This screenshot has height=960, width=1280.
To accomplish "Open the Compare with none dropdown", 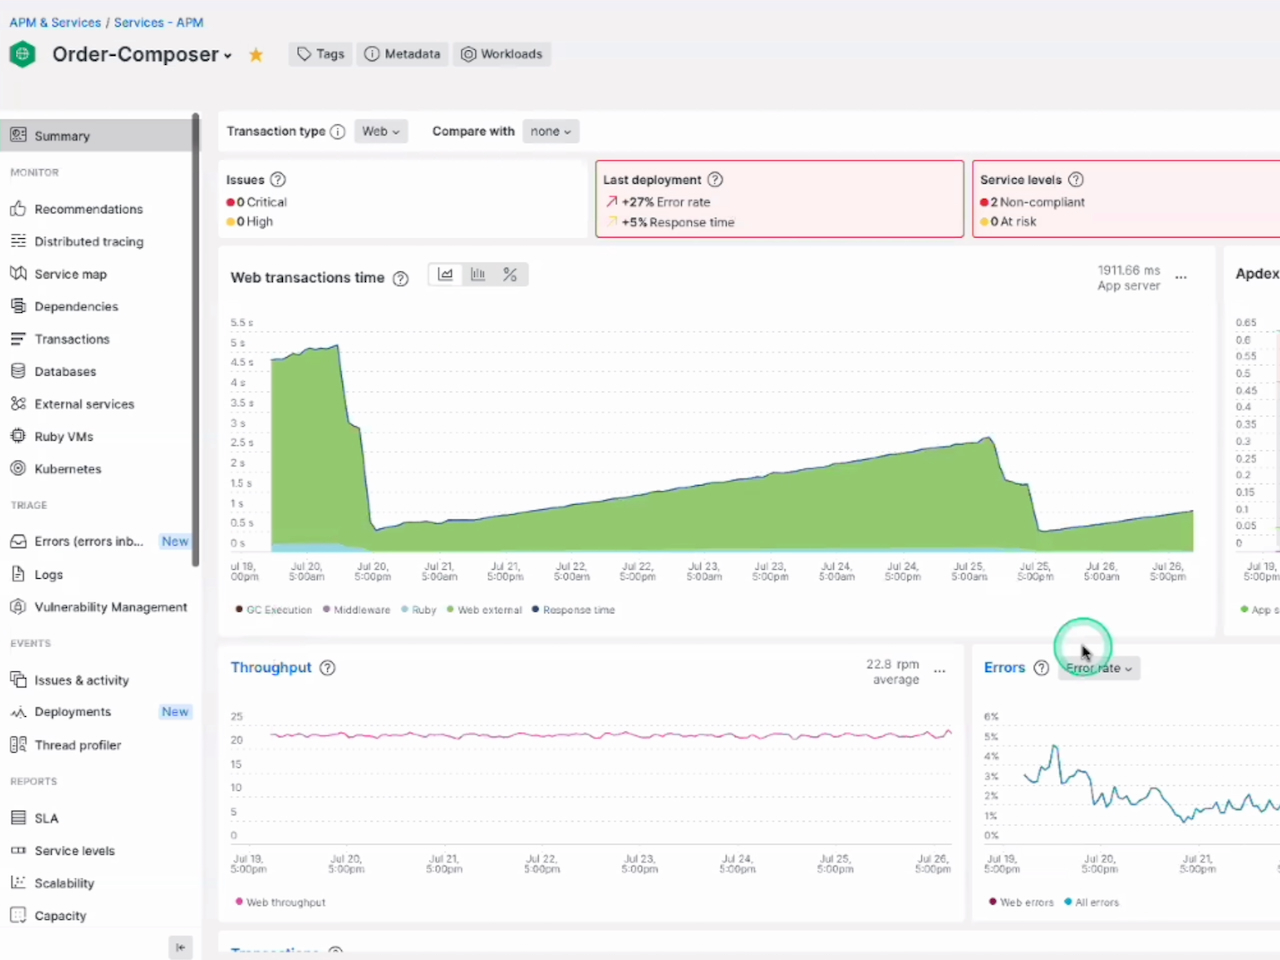I will pyautogui.click(x=551, y=131).
